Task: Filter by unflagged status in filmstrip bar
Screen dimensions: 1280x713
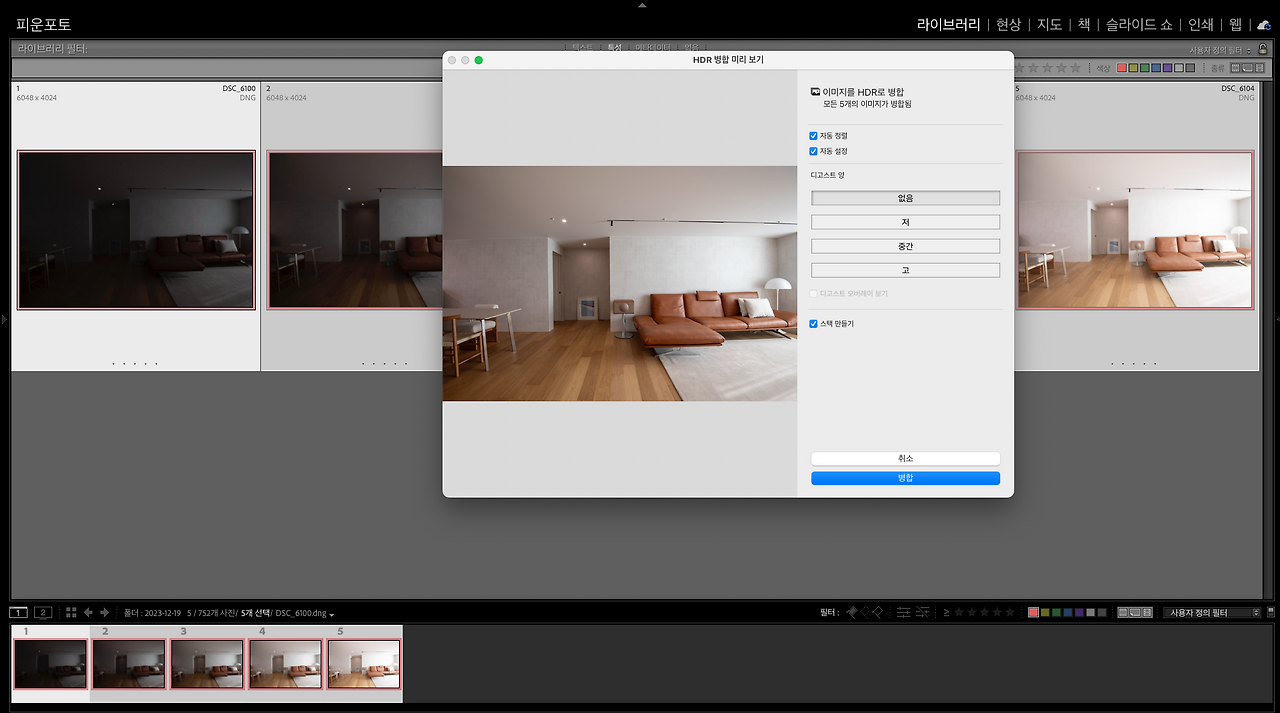Action: pyautogui.click(x=865, y=612)
